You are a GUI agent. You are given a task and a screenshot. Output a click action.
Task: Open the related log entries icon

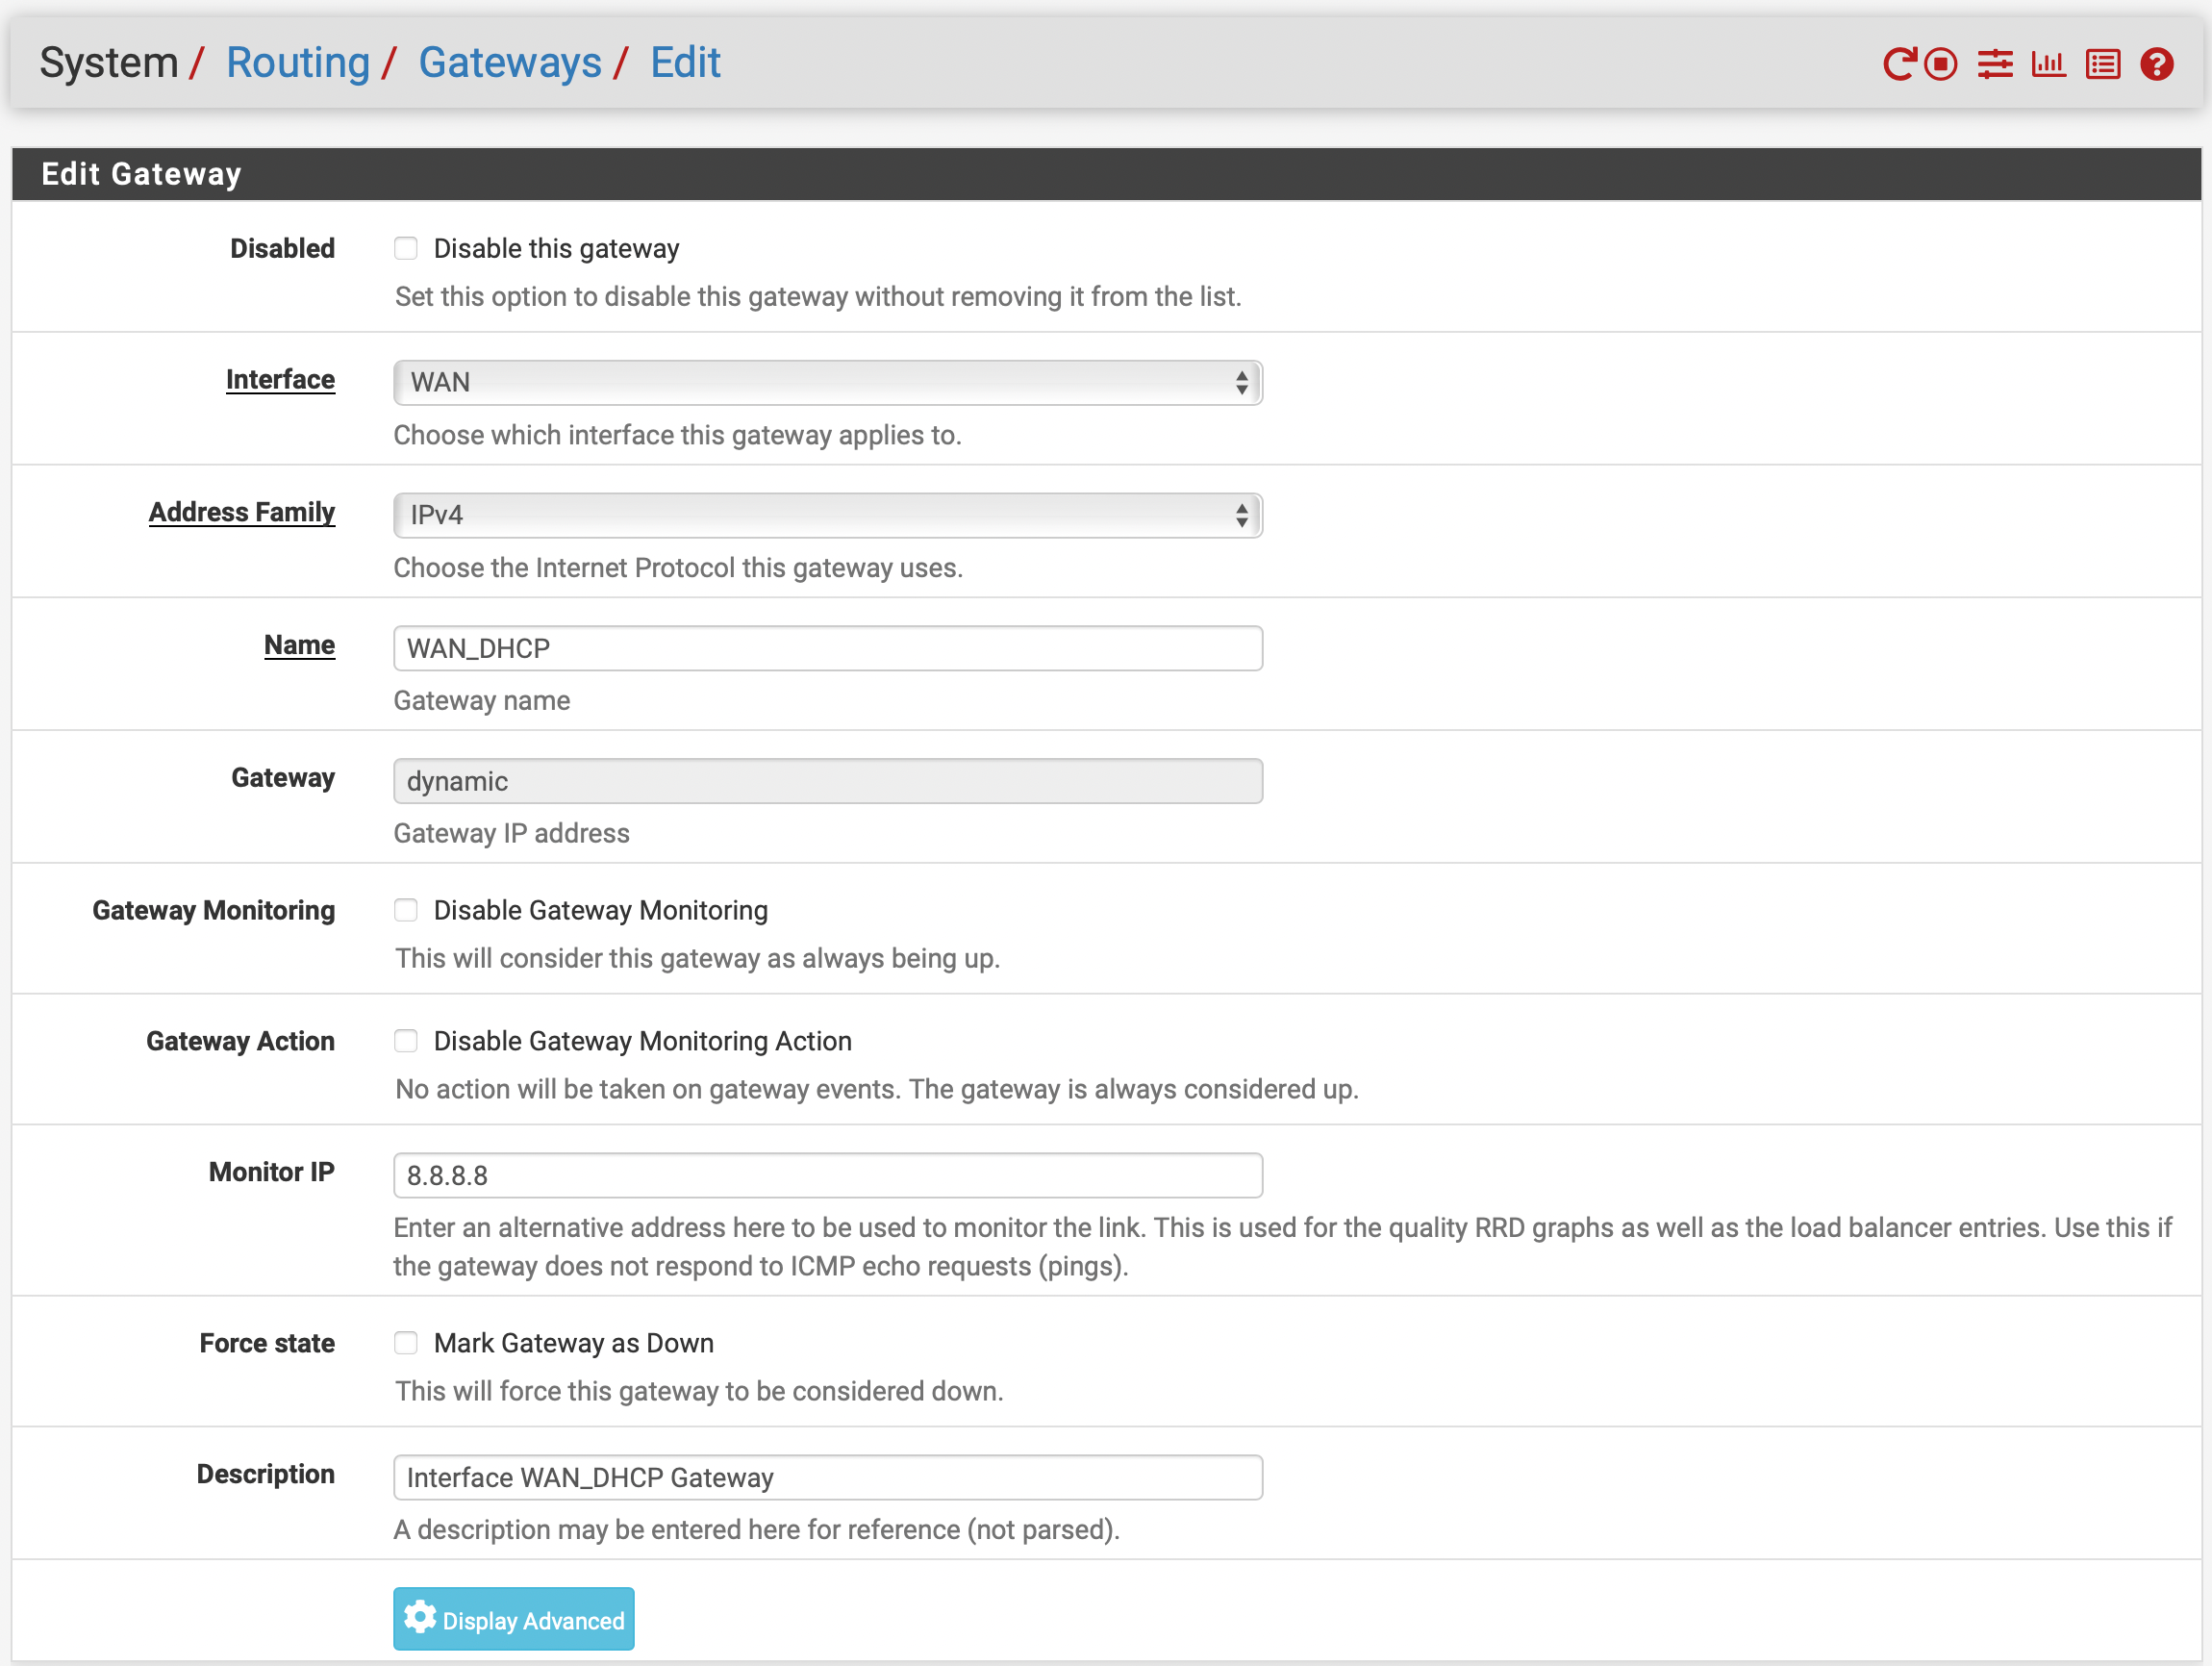tap(2102, 64)
